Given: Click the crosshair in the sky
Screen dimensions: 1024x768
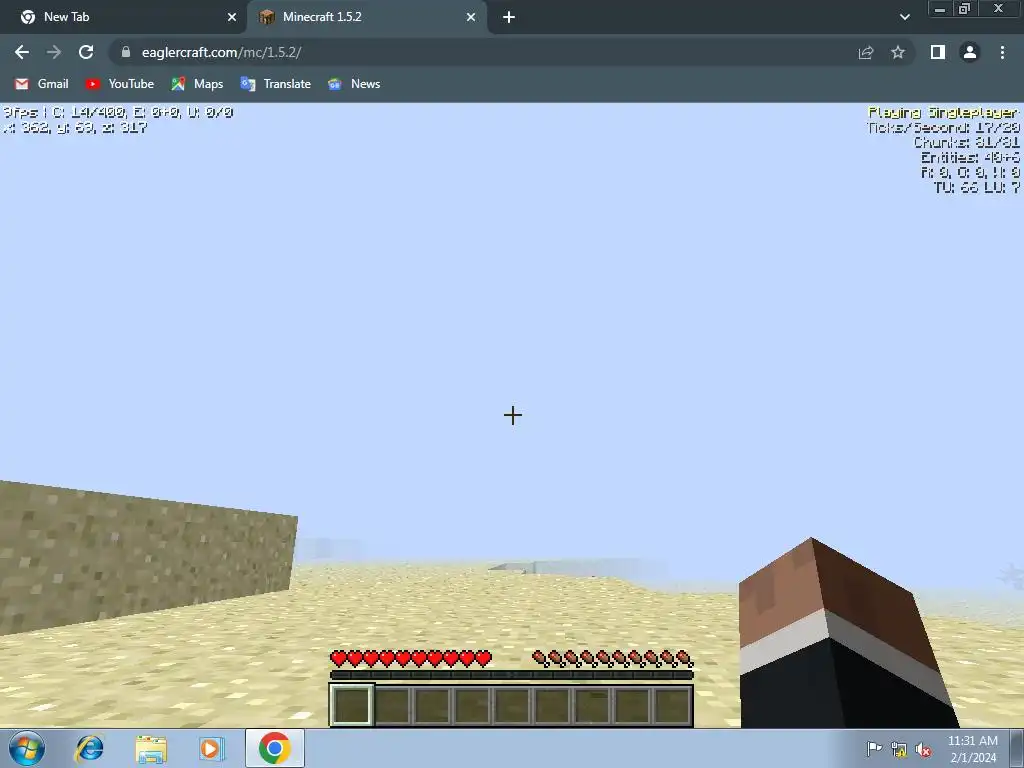Looking at the screenshot, I should point(513,415).
